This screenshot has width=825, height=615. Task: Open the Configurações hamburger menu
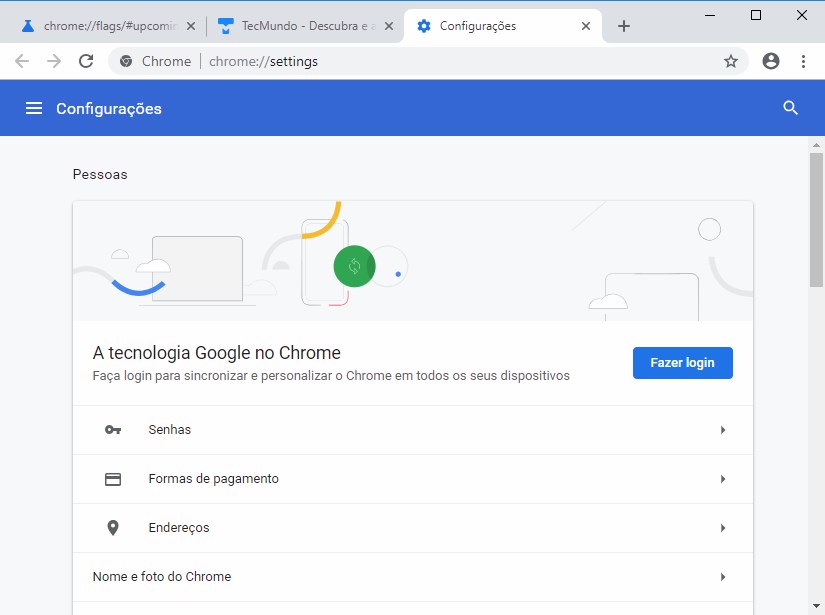pos(34,108)
